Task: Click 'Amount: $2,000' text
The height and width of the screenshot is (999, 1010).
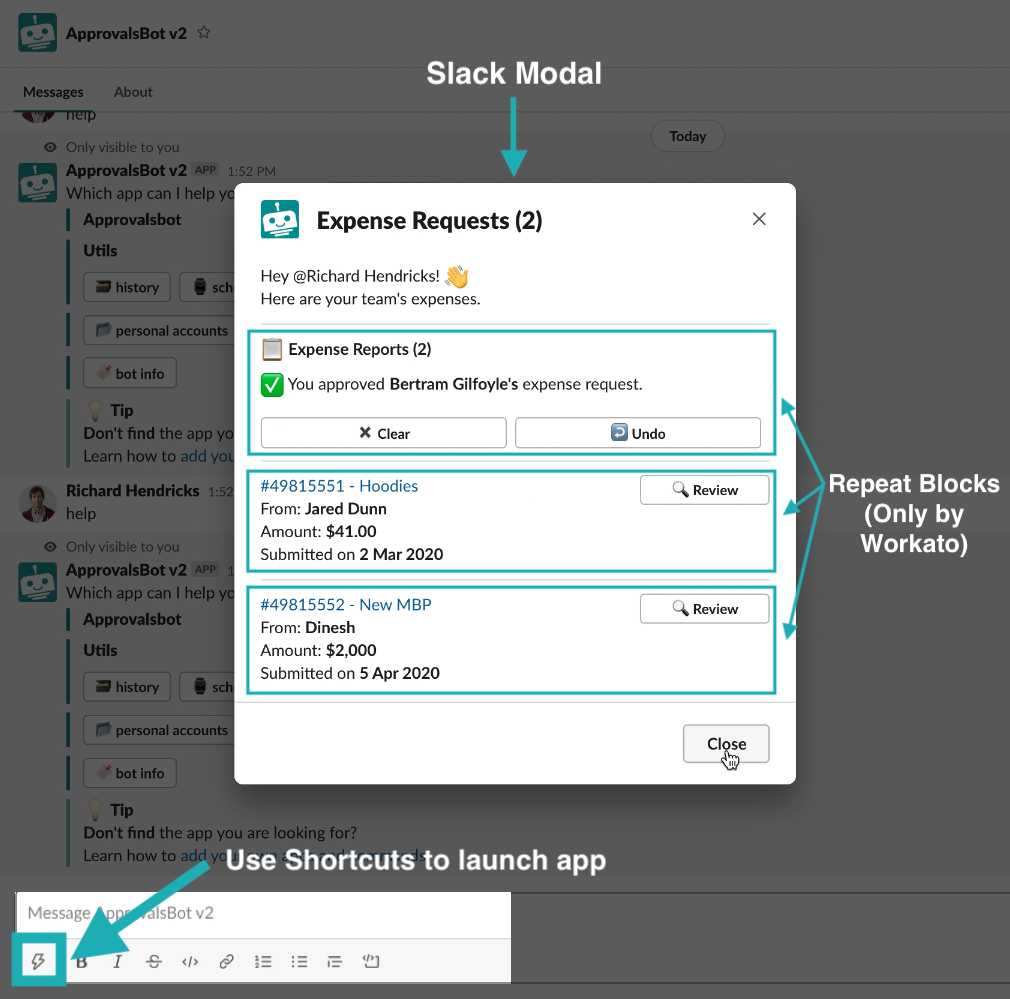Action: click(x=318, y=650)
